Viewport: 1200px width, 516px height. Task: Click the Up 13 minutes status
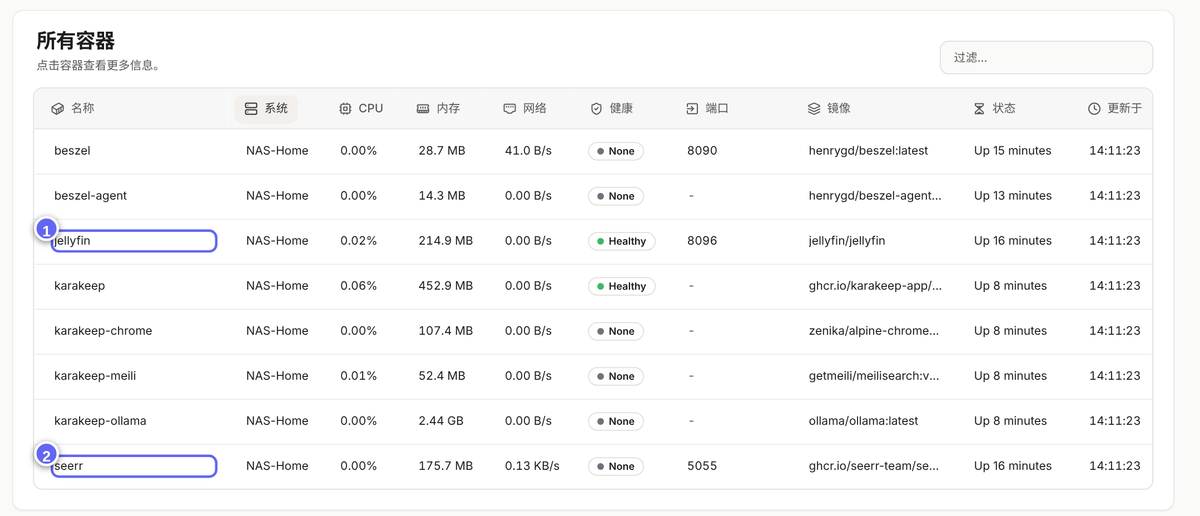point(1013,196)
